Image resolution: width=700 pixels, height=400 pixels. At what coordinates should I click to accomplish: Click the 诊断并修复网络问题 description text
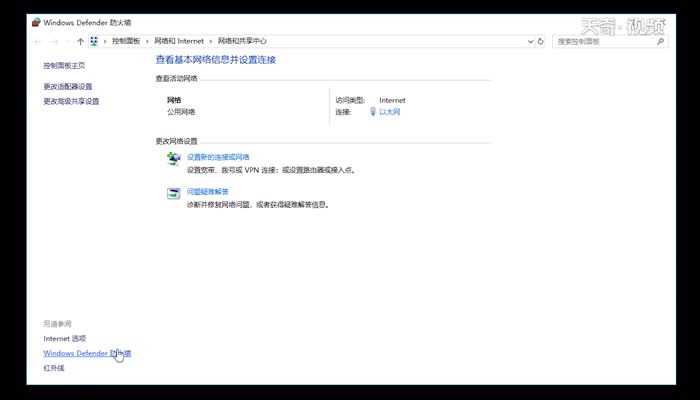(258, 204)
